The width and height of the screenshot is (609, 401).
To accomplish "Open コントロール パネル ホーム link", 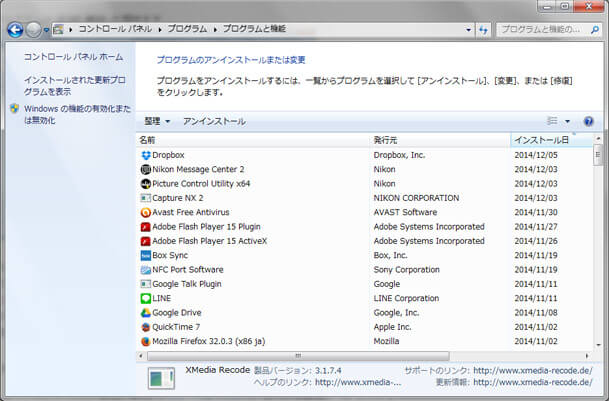I will click(73, 57).
